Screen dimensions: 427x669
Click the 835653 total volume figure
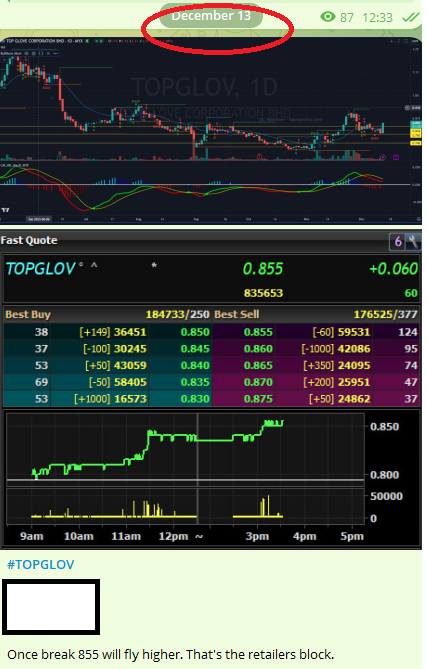(263, 293)
